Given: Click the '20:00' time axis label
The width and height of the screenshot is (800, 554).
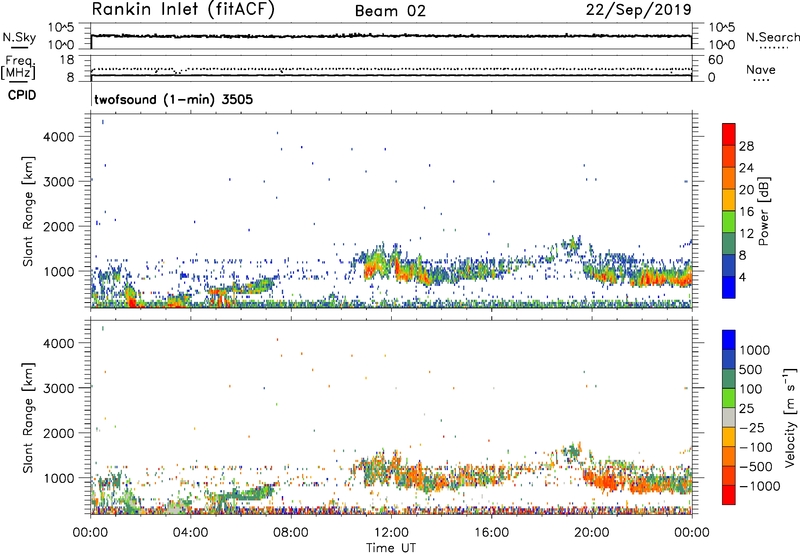Looking at the screenshot, I should (x=592, y=533).
